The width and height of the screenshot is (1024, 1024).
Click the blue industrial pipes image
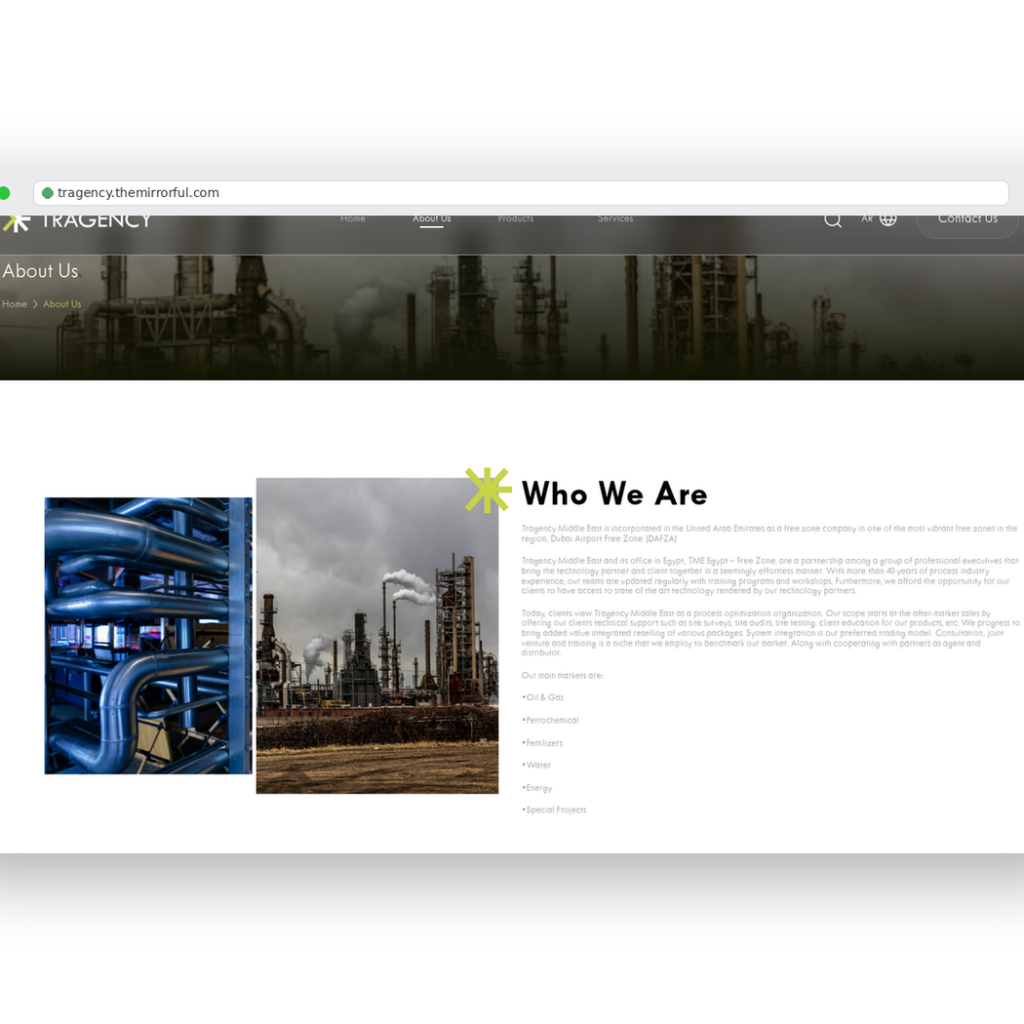coord(148,635)
